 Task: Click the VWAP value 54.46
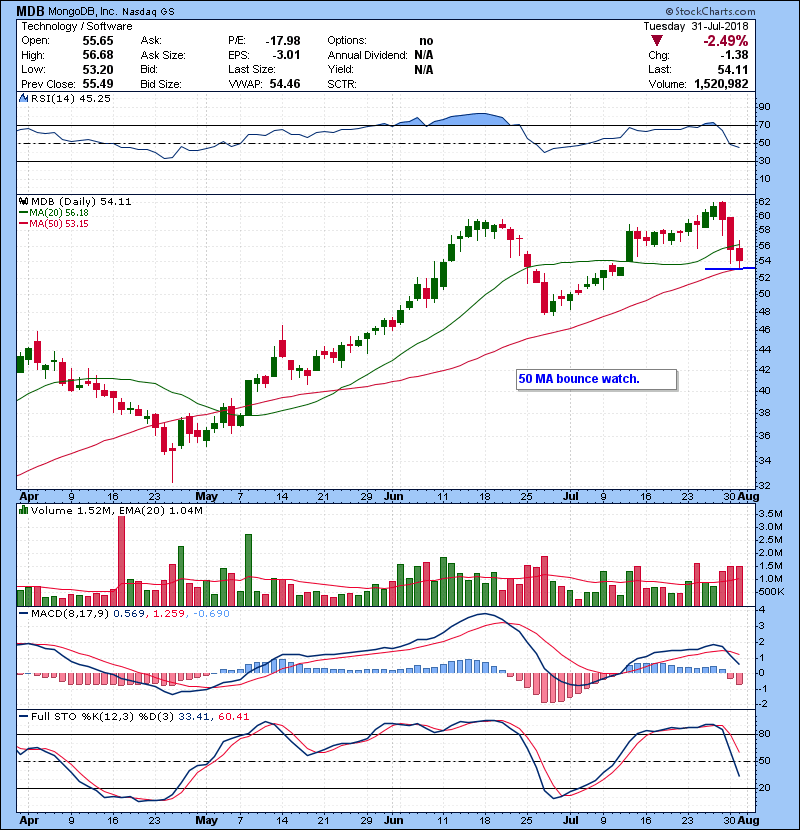point(285,84)
